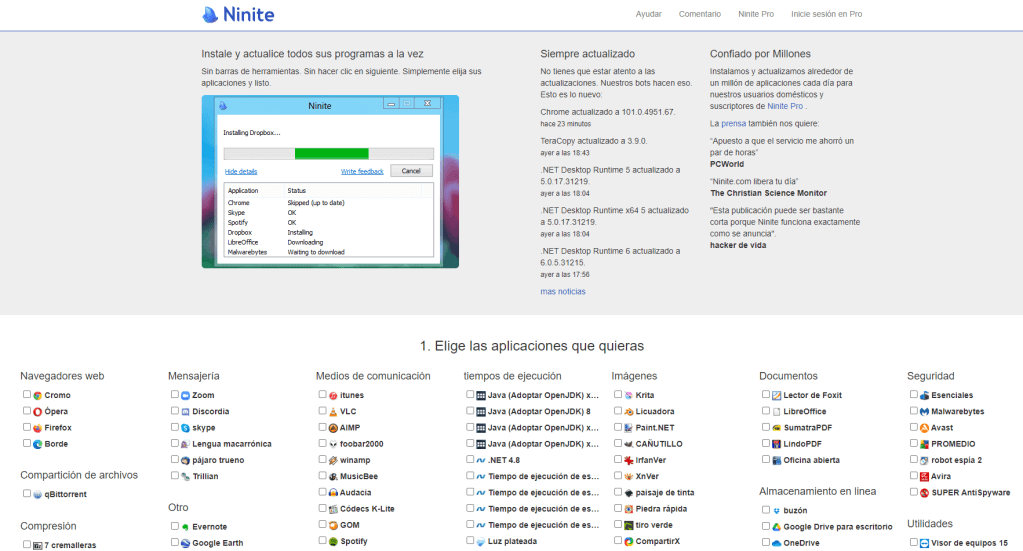The width and height of the screenshot is (1023, 551).
Task: Click the Zoom app icon
Action: click(185, 395)
